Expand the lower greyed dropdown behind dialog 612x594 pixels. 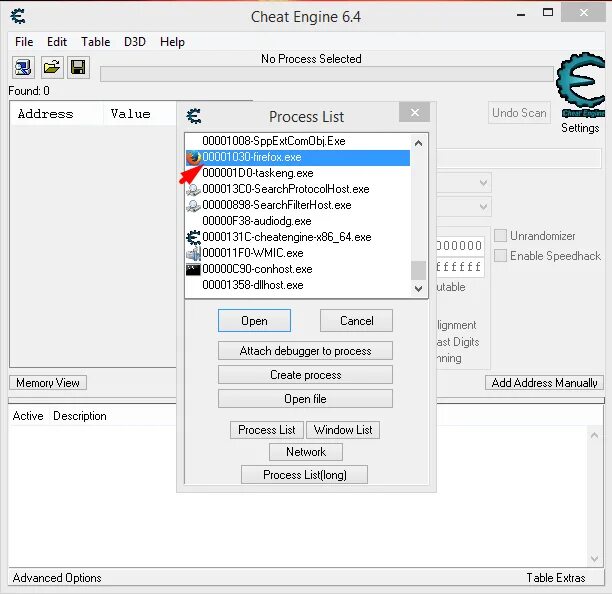pyautogui.click(x=483, y=206)
